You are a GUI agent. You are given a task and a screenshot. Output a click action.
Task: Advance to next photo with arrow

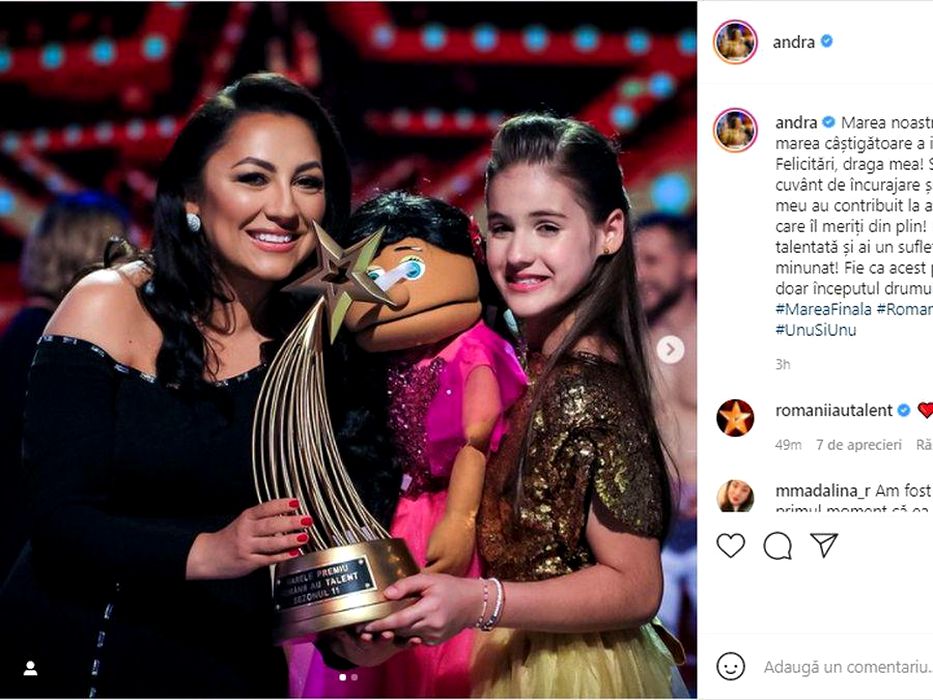pyautogui.click(x=670, y=349)
